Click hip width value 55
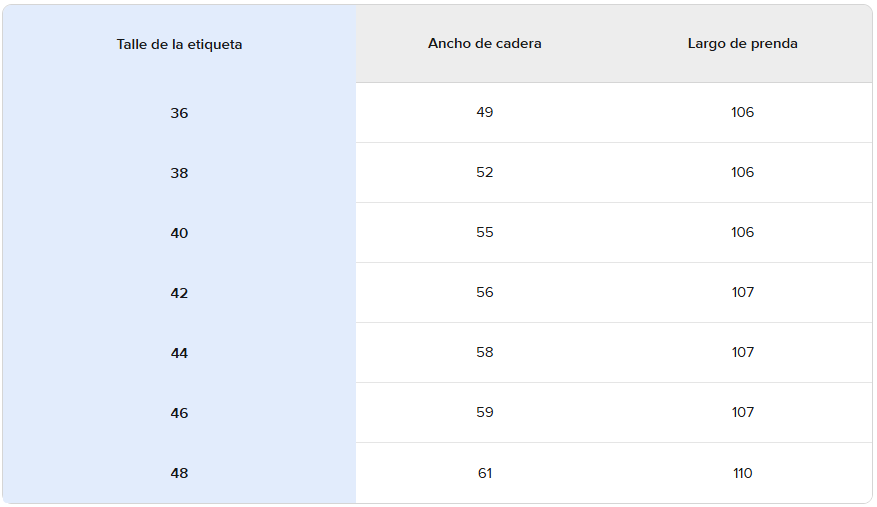Image resolution: width=877 pixels, height=507 pixels. click(x=485, y=232)
